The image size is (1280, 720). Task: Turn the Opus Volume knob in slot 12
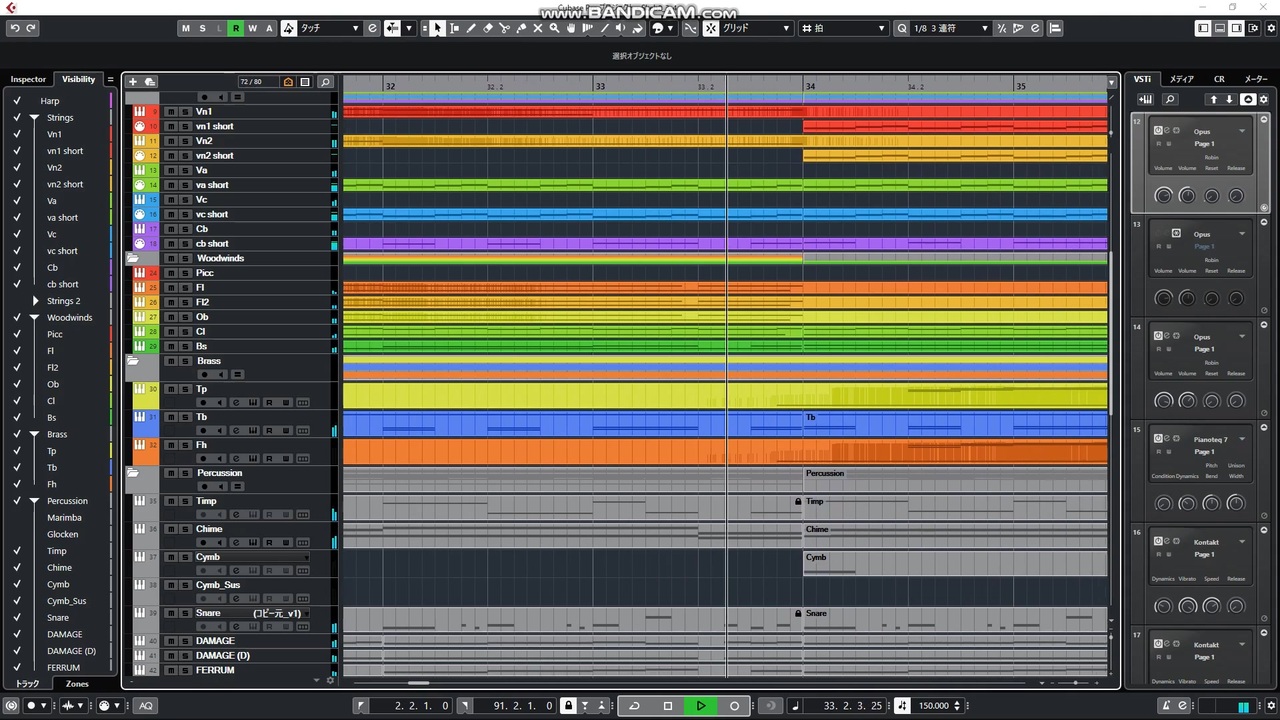(1163, 196)
